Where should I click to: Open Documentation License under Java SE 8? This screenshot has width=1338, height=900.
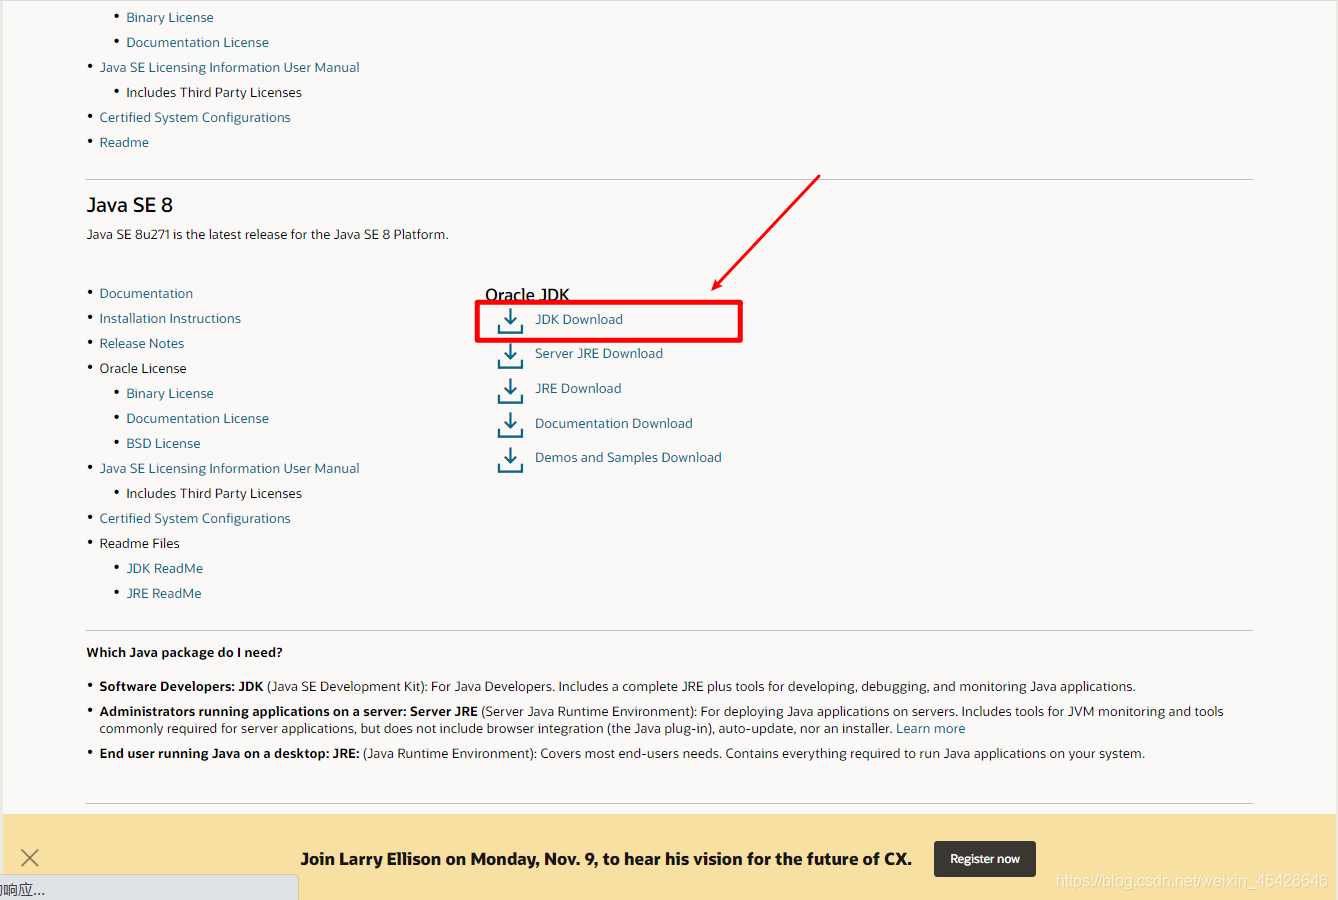197,418
